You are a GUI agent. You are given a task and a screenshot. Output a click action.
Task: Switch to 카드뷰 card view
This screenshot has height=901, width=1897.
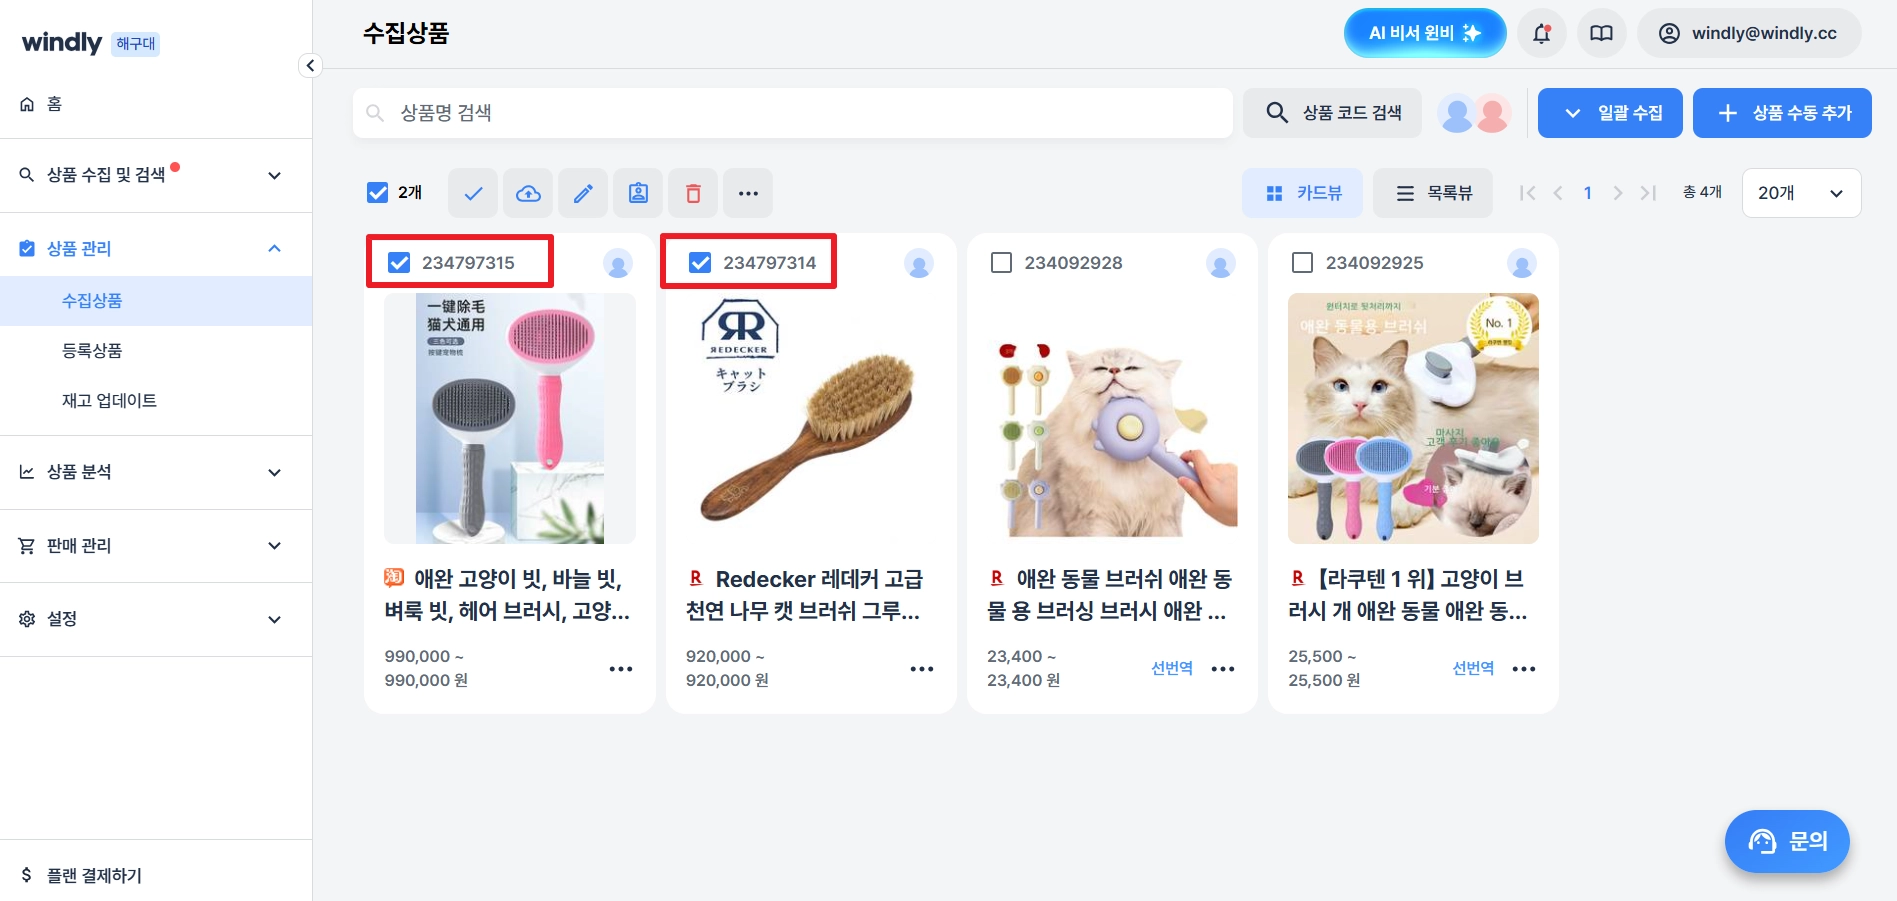[x=1302, y=193]
